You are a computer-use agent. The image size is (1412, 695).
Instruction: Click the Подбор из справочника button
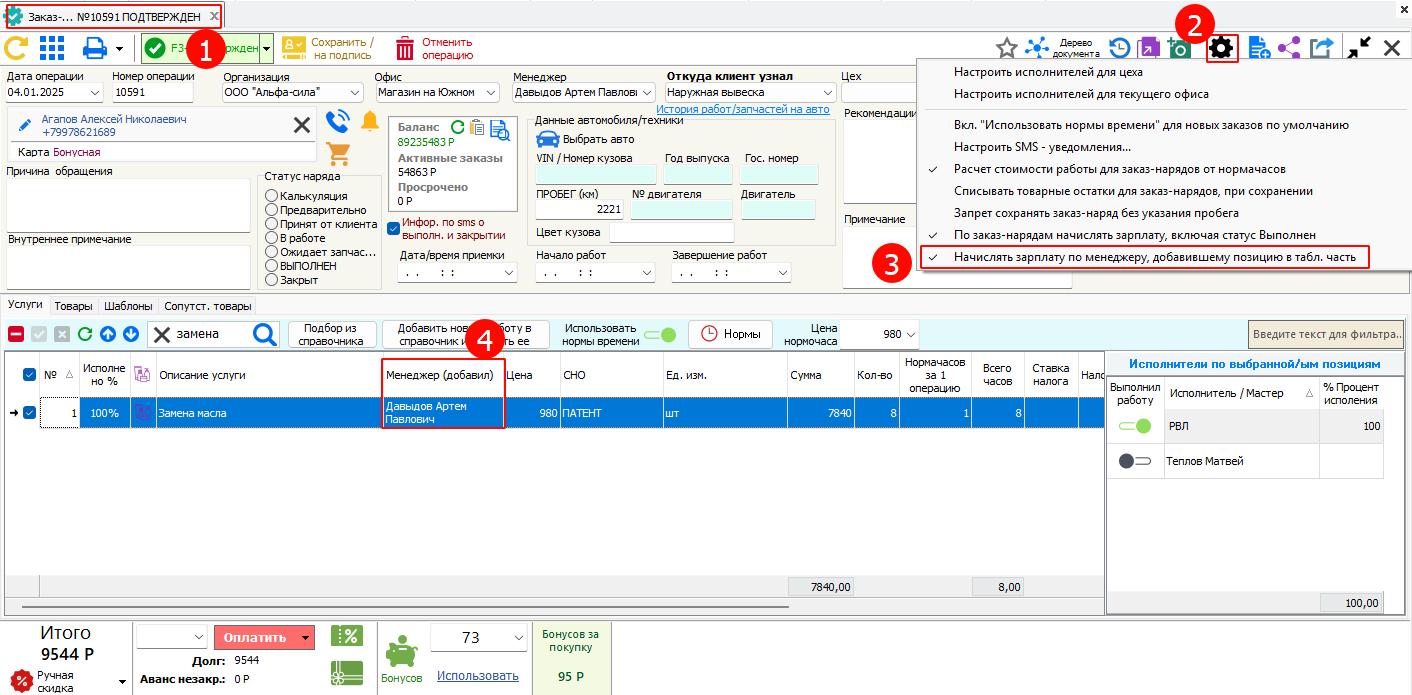click(x=332, y=334)
